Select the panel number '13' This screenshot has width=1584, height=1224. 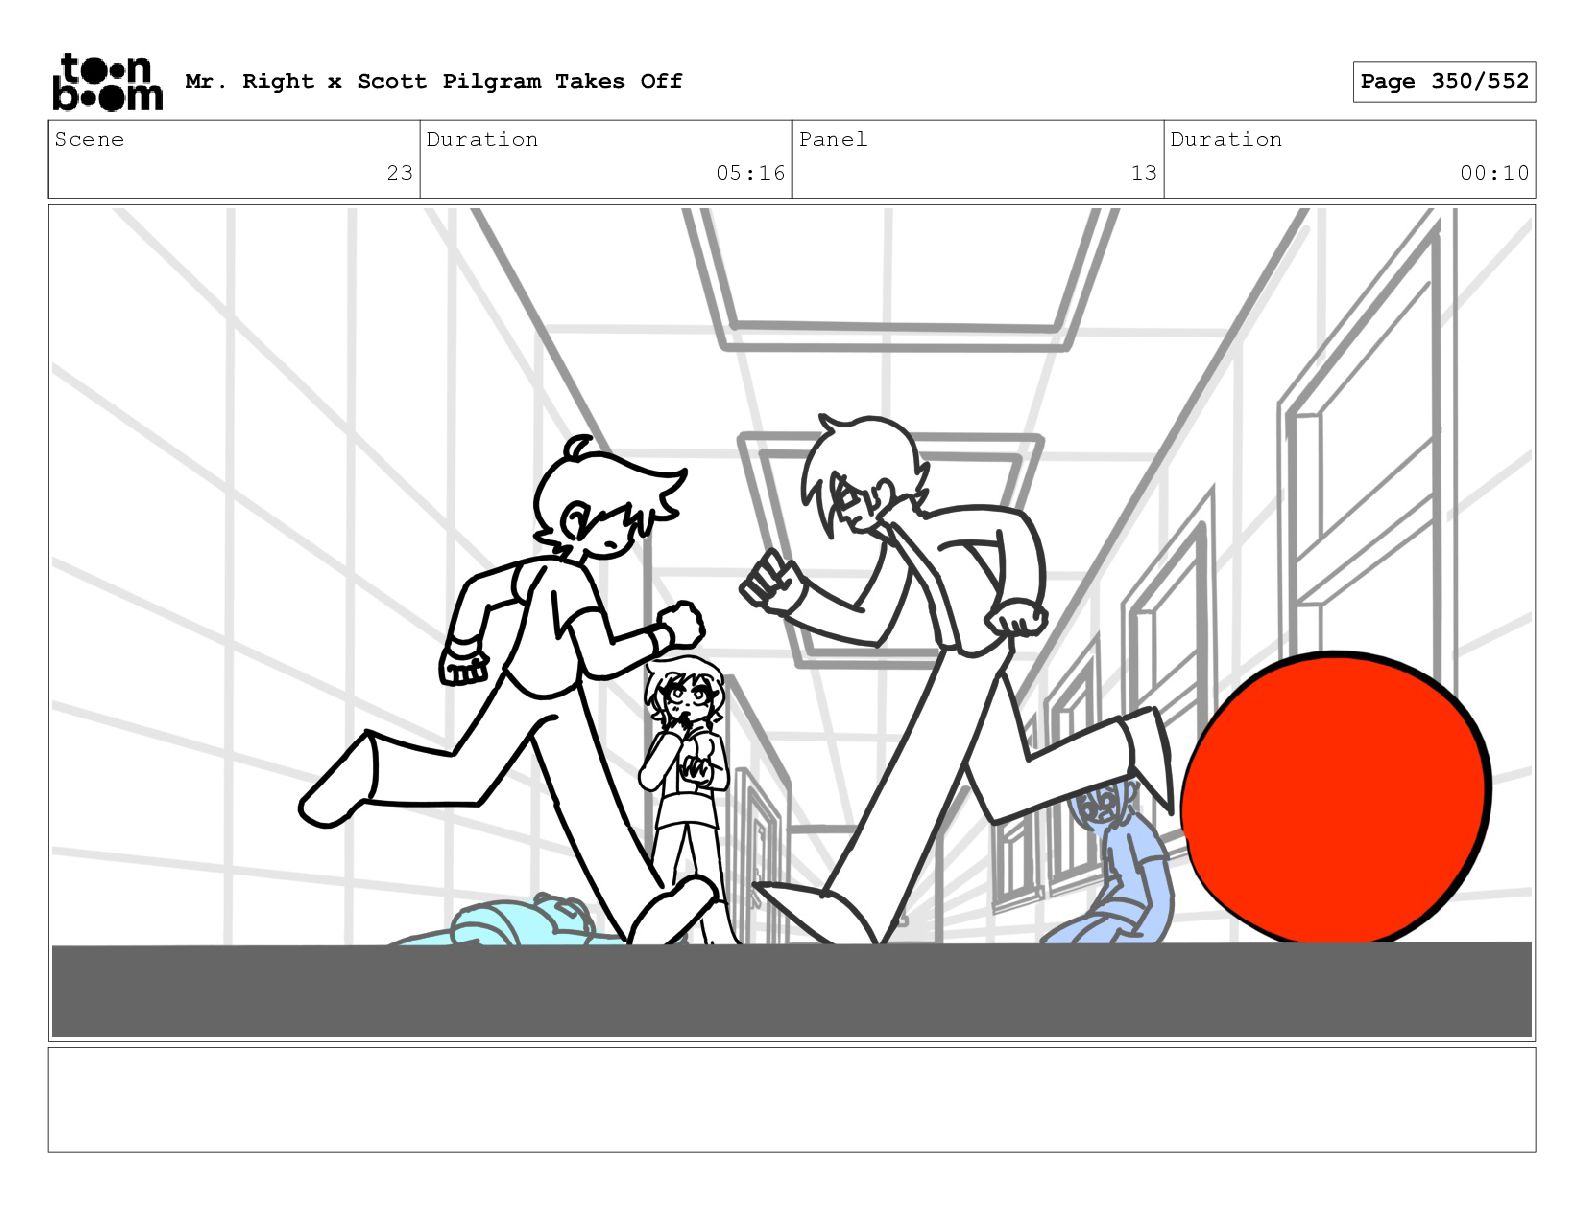tap(1144, 173)
